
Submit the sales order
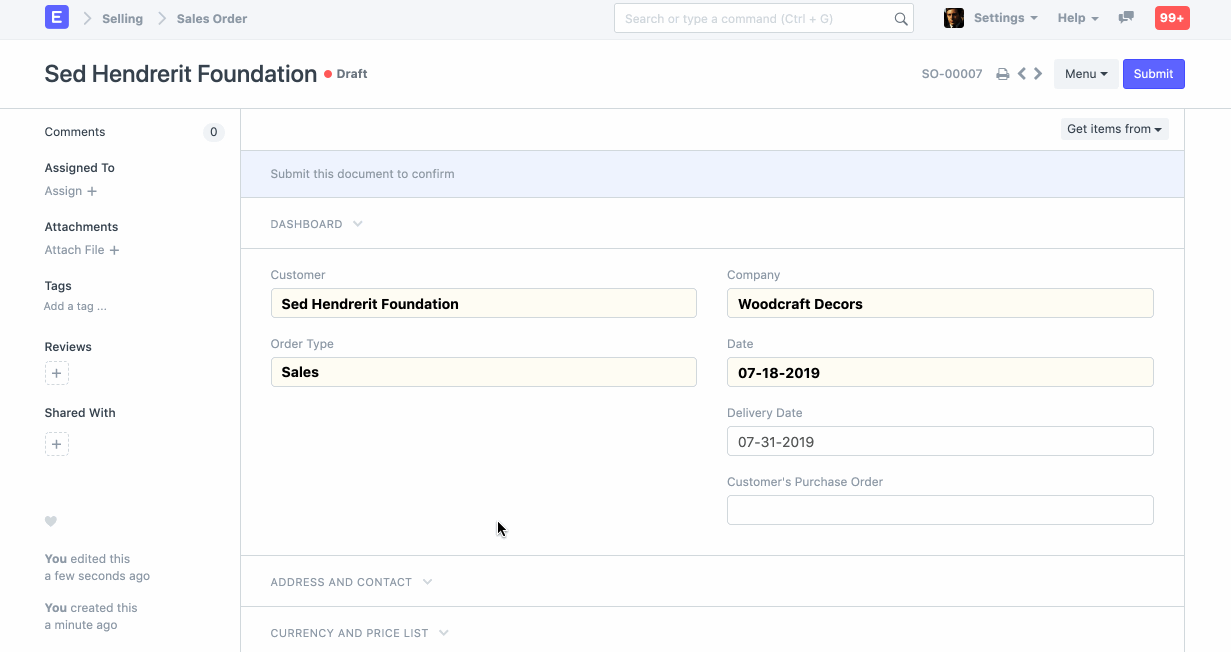pos(1153,74)
